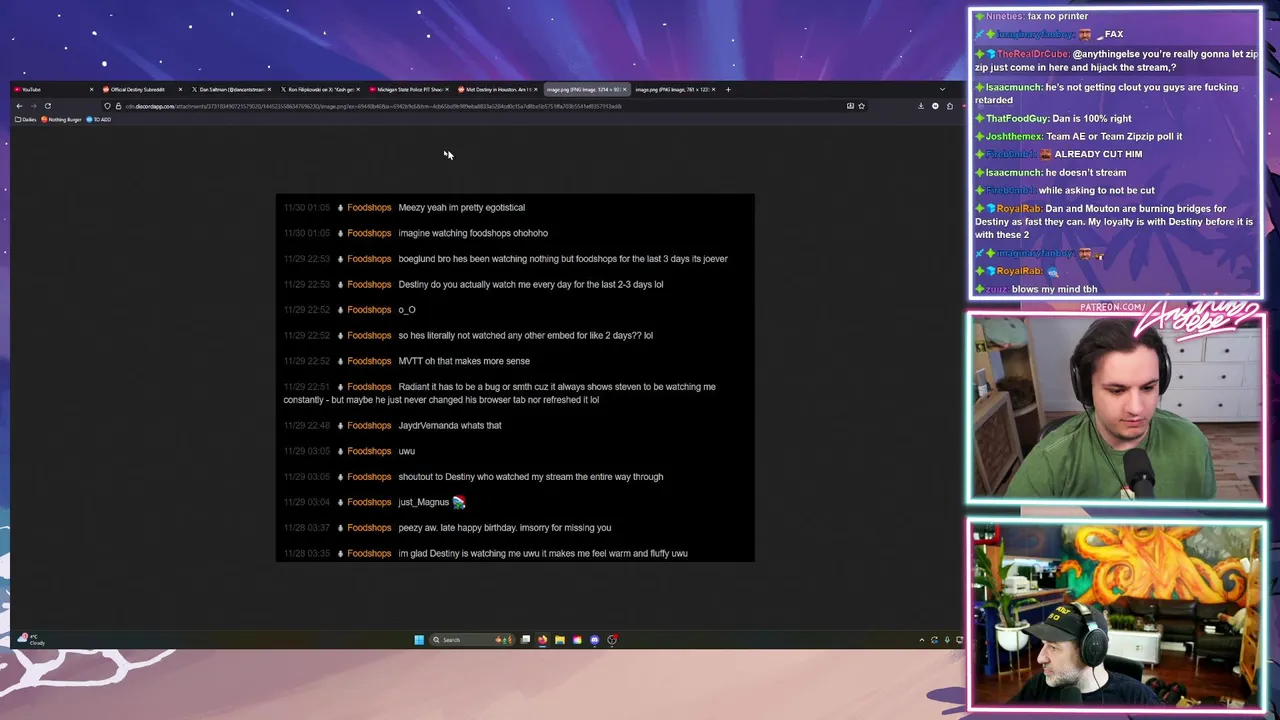Open Firefox from the taskbar

pos(542,640)
